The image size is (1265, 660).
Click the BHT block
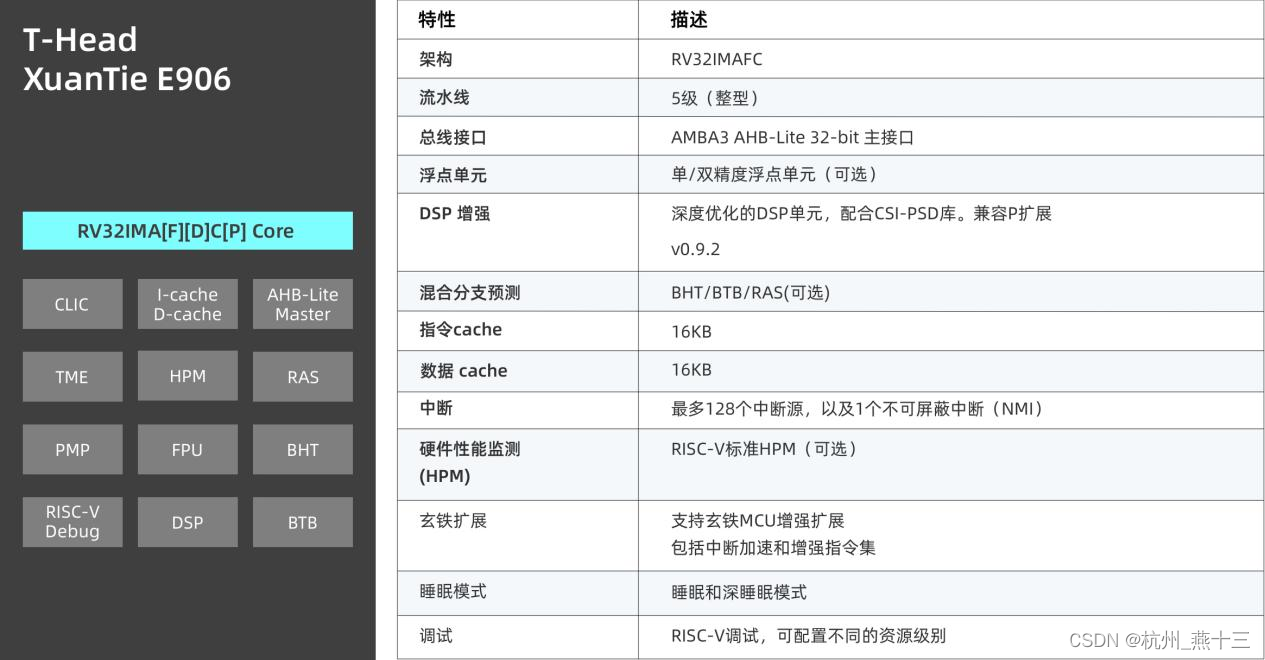[303, 450]
